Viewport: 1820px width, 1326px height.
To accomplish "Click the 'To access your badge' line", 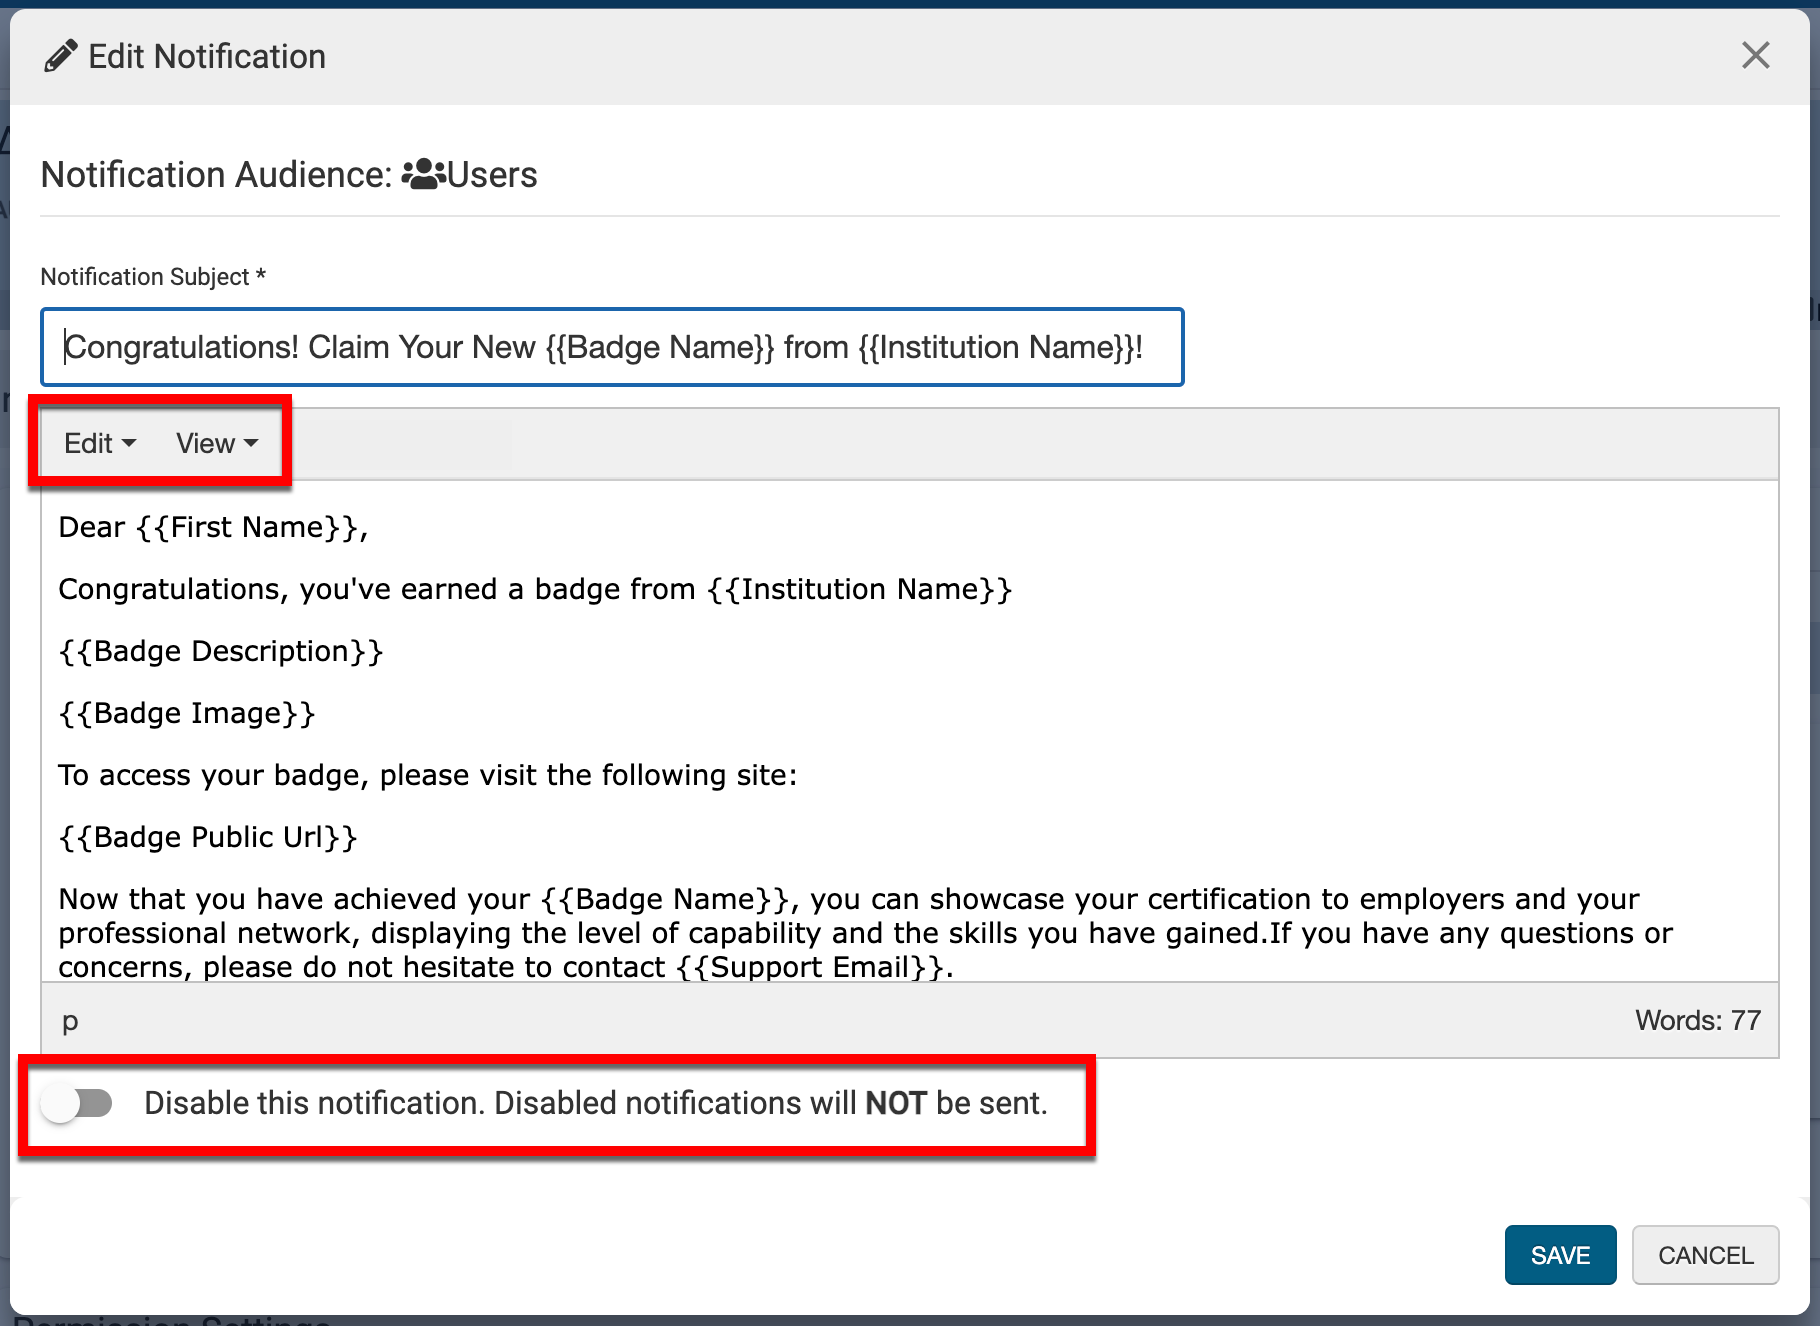I will [427, 775].
